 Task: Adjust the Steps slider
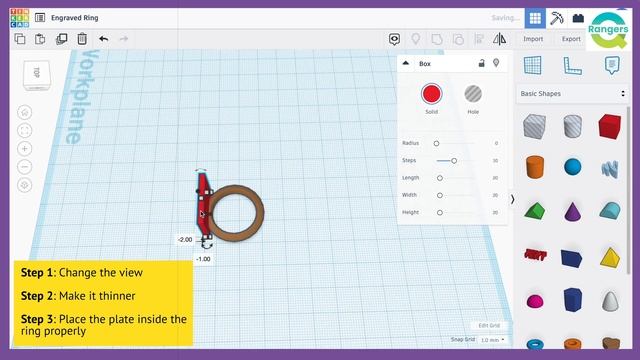[x=454, y=161]
